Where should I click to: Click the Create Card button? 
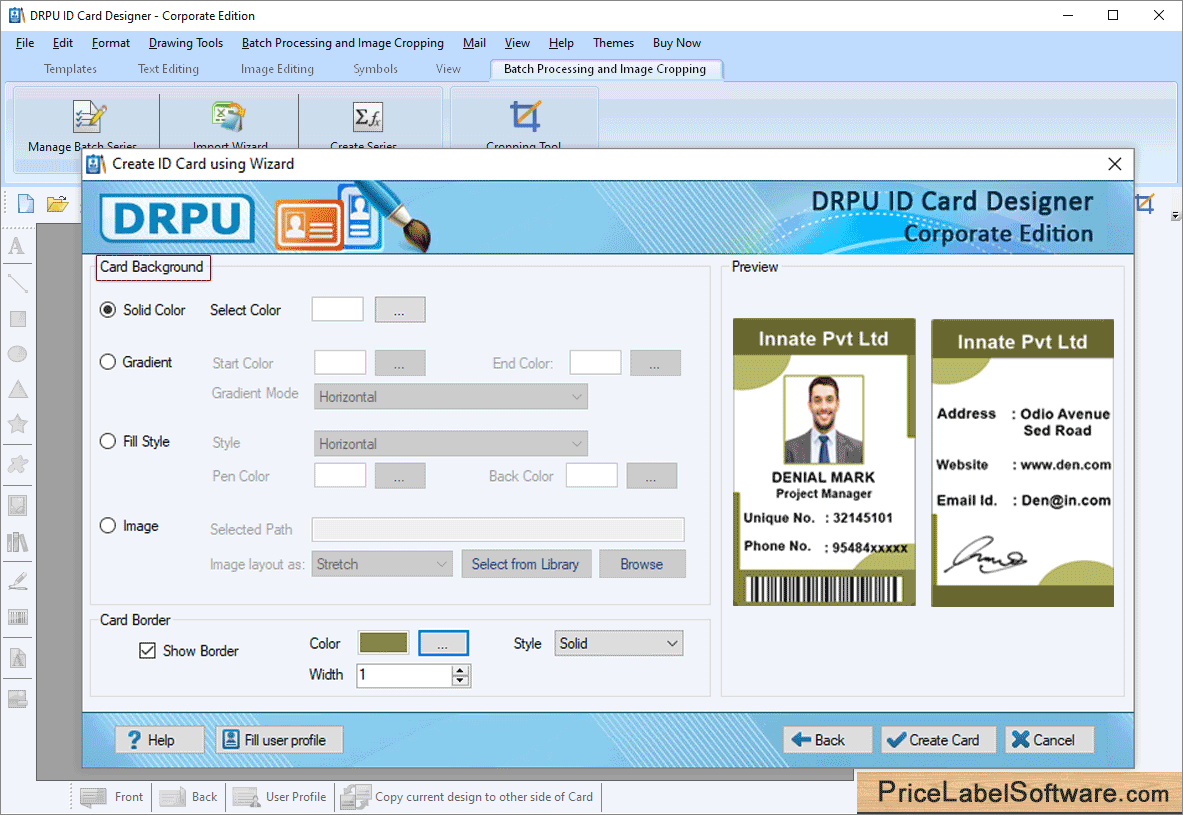click(x=938, y=739)
